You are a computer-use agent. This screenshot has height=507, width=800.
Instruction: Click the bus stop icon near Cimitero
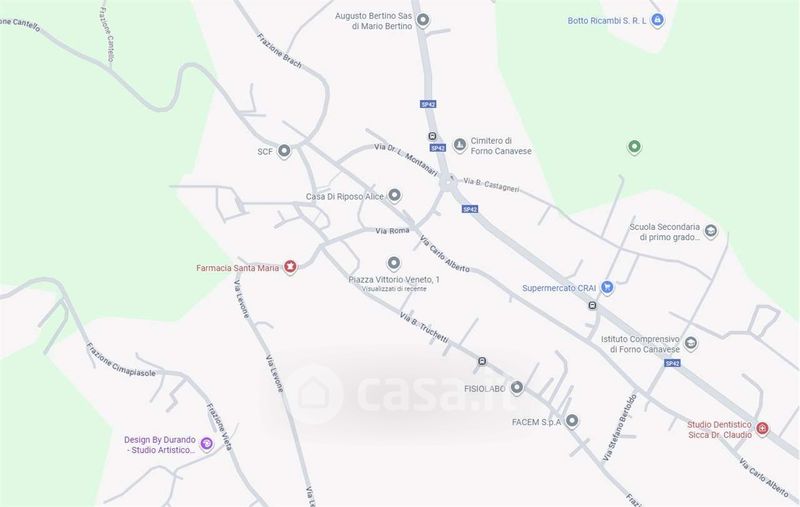tap(432, 136)
